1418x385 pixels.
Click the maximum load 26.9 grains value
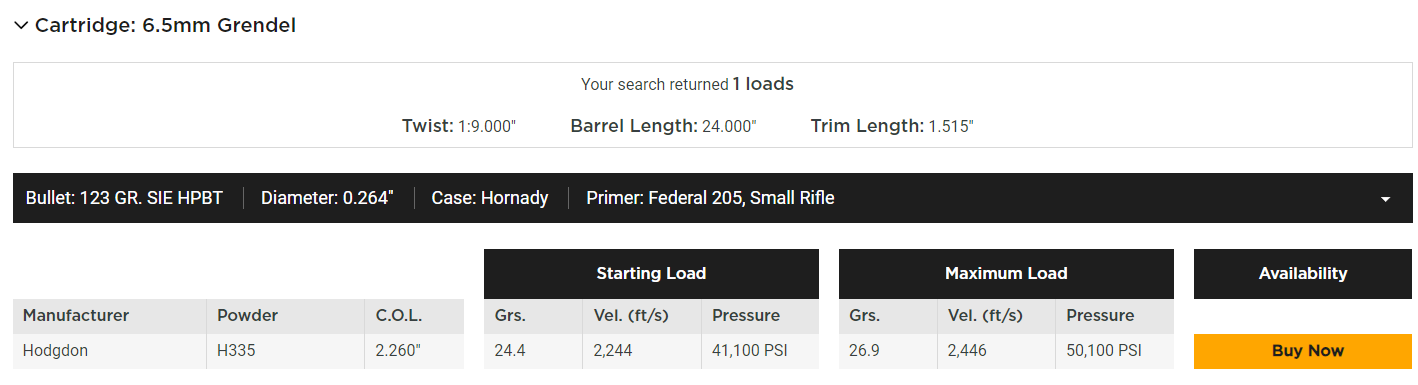[x=864, y=351]
